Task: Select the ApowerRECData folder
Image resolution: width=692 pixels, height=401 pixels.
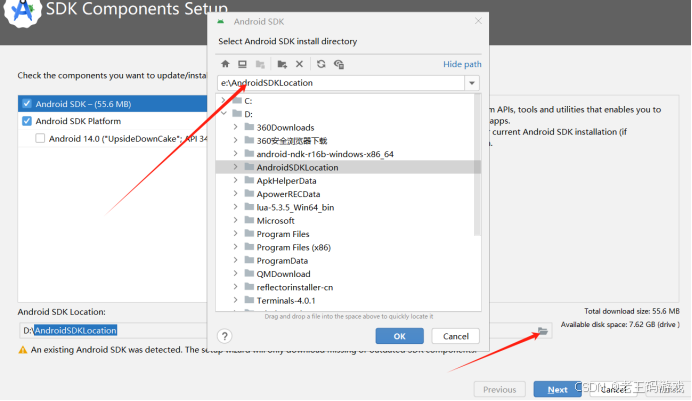Action: pos(288,194)
